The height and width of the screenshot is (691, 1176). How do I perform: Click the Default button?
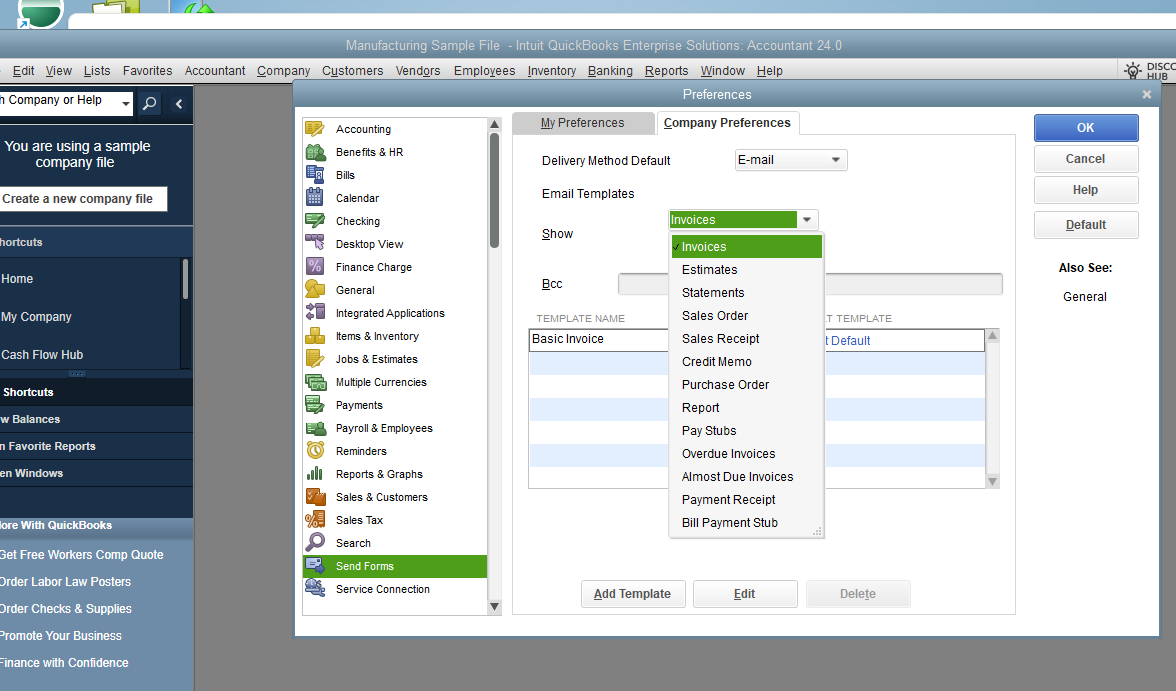pyautogui.click(x=1086, y=225)
